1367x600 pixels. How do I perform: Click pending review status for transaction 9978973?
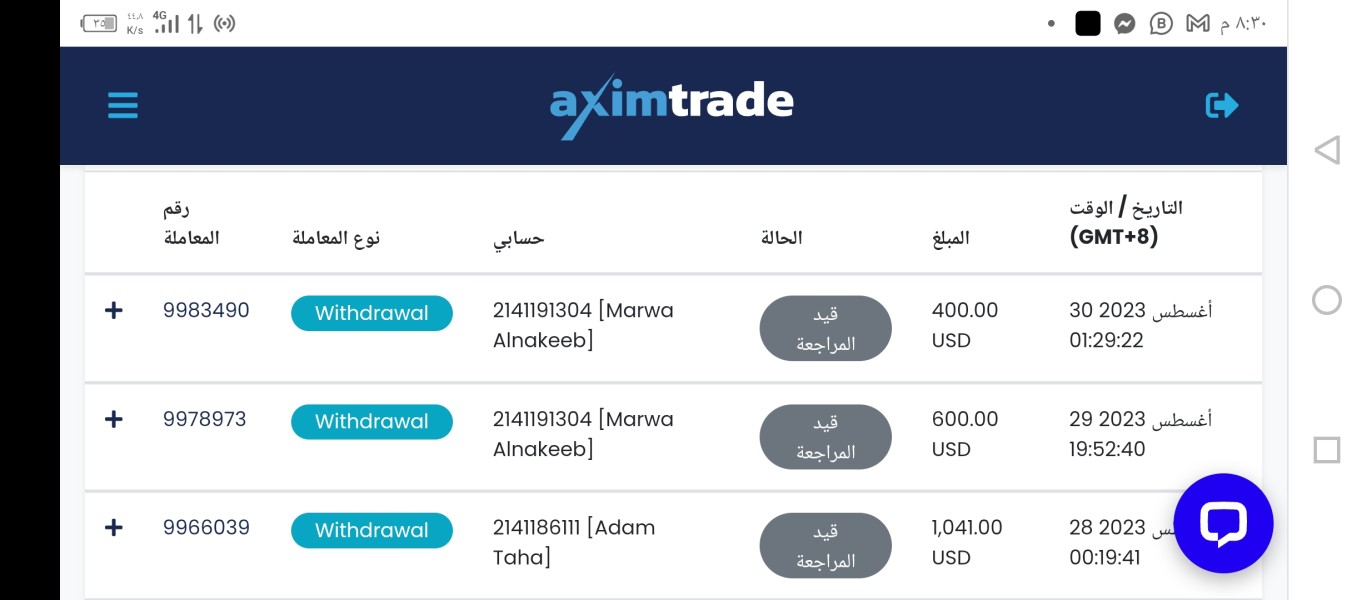pos(825,437)
